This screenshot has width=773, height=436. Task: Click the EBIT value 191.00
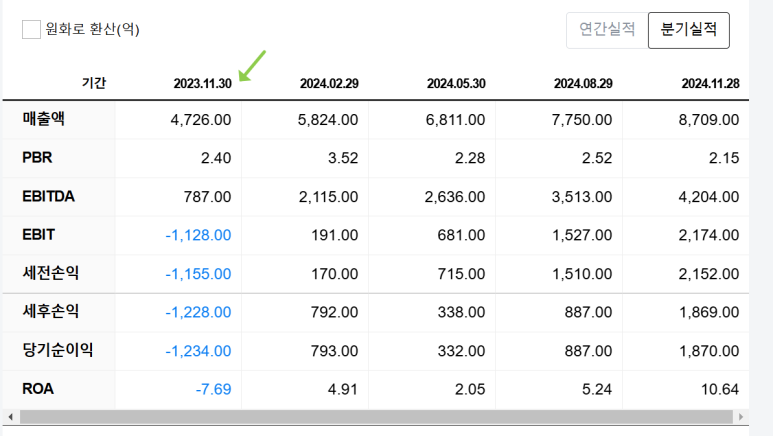[334, 235]
